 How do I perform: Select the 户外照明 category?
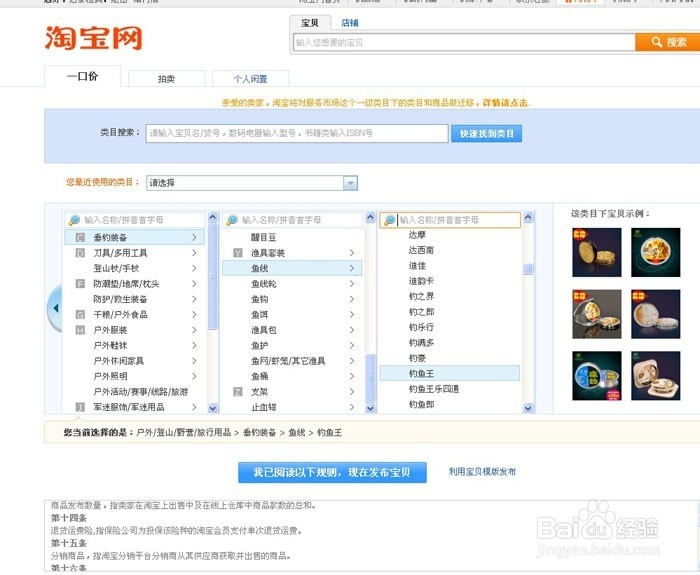110,376
